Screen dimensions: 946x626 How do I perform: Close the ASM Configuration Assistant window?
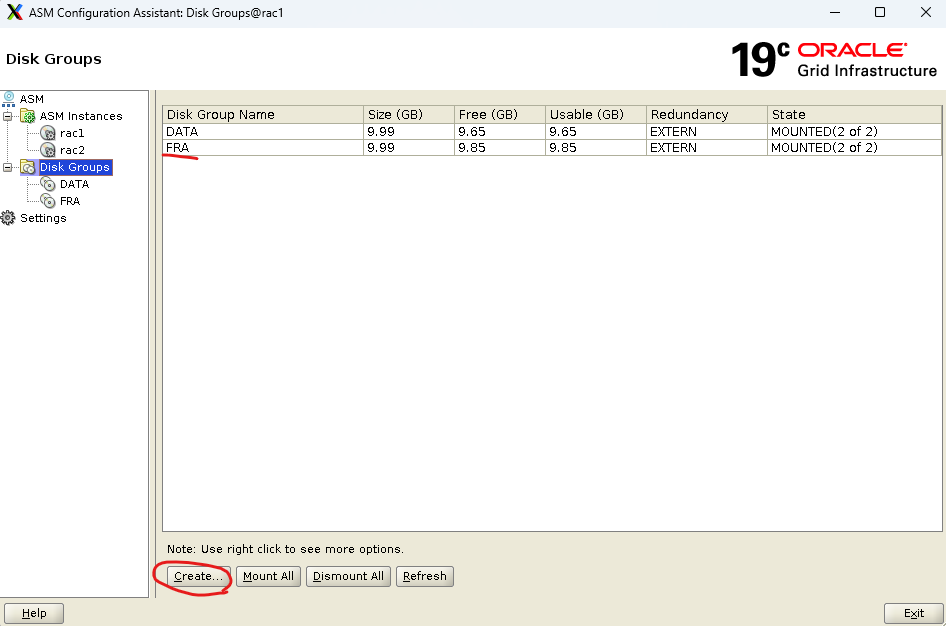925,12
